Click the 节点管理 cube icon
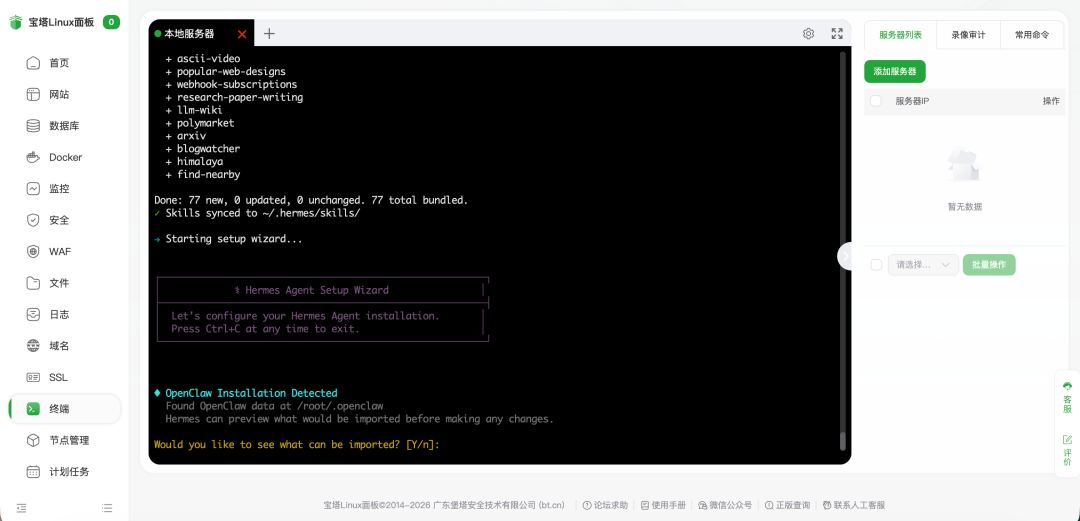 [x=33, y=440]
